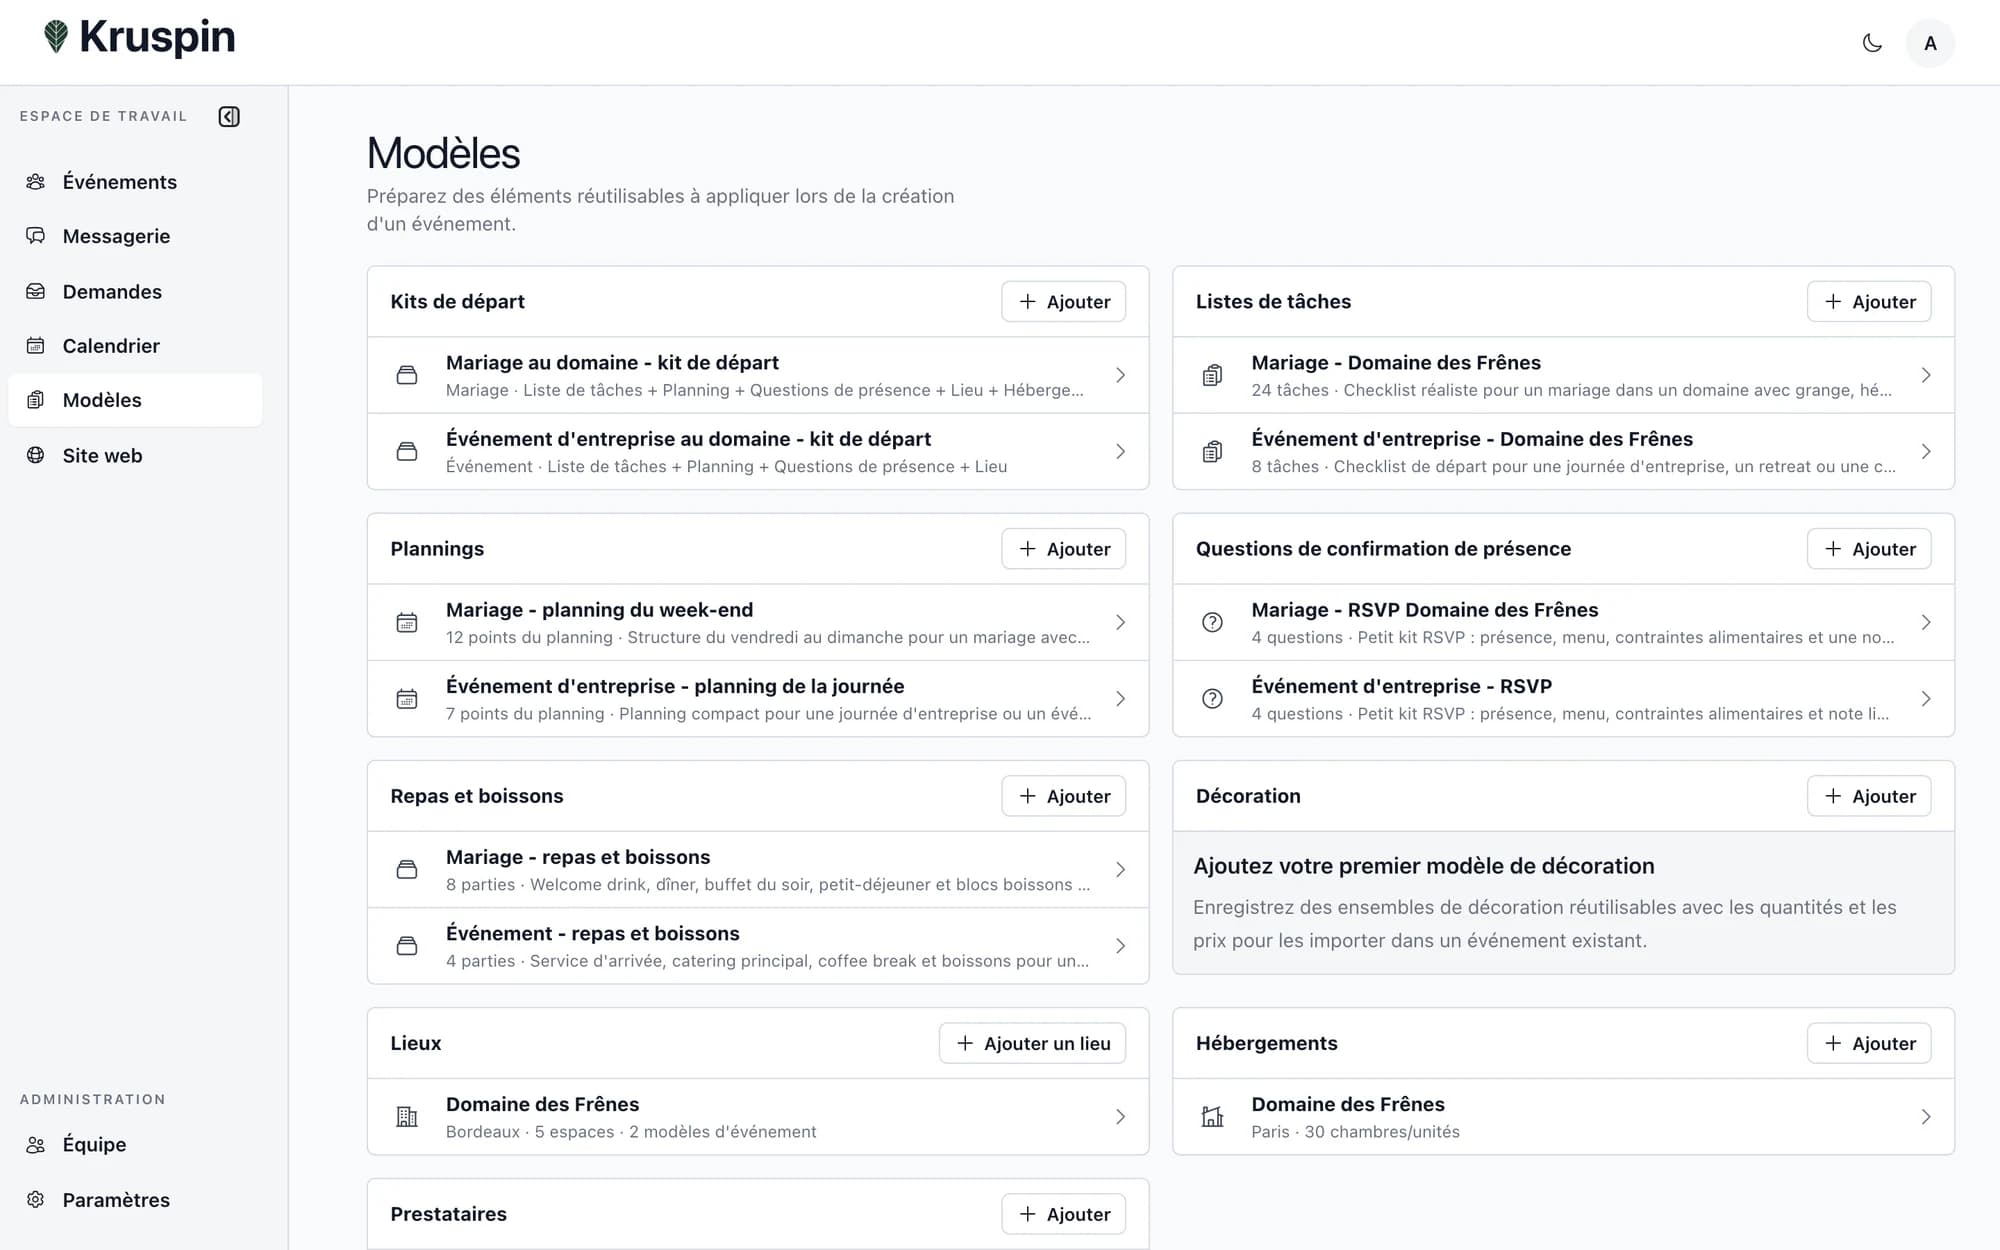Click the Messagerie chat bubble icon
Image resolution: width=2000 pixels, height=1250 pixels.
[x=36, y=236]
